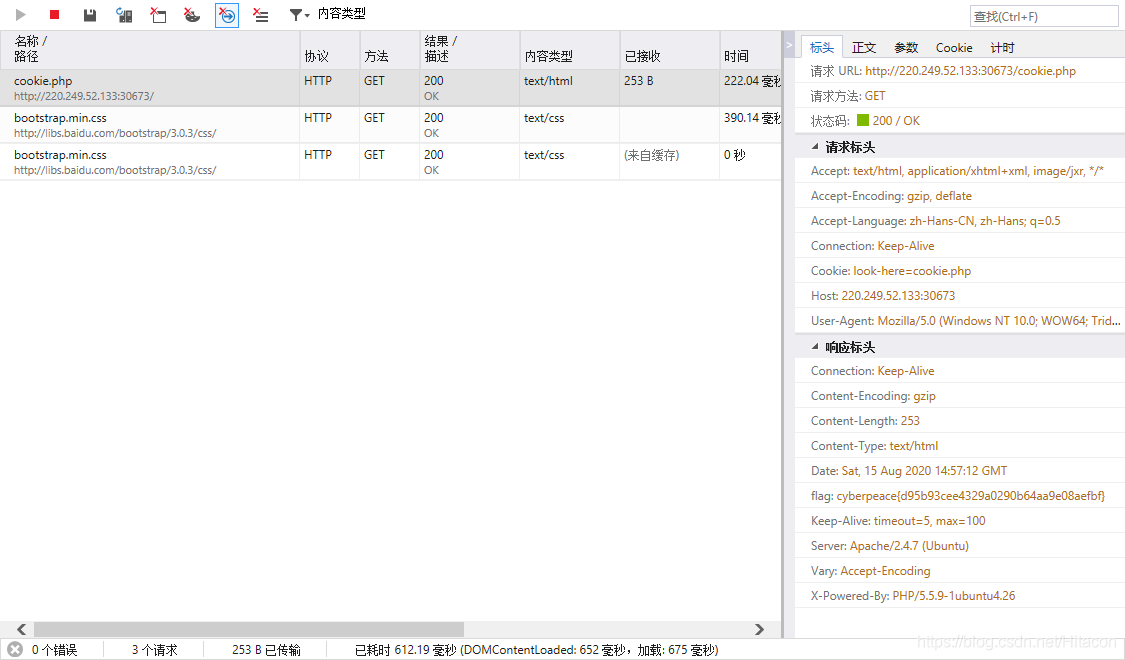This screenshot has width=1125, height=660.
Task: Switch to the 参数 tab
Action: coord(906,47)
